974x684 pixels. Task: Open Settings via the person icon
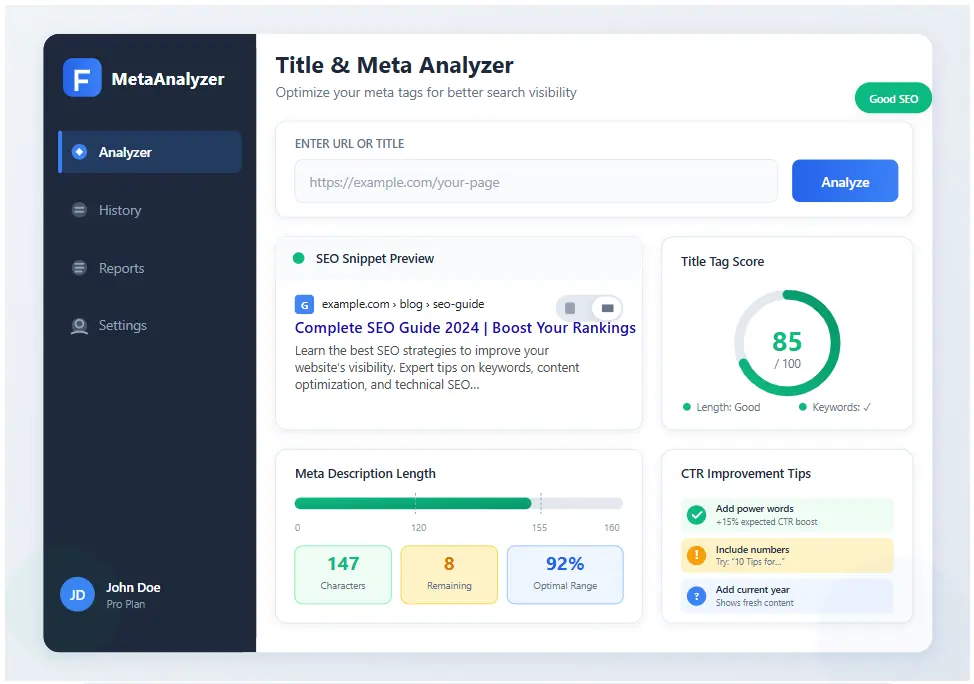coord(80,325)
